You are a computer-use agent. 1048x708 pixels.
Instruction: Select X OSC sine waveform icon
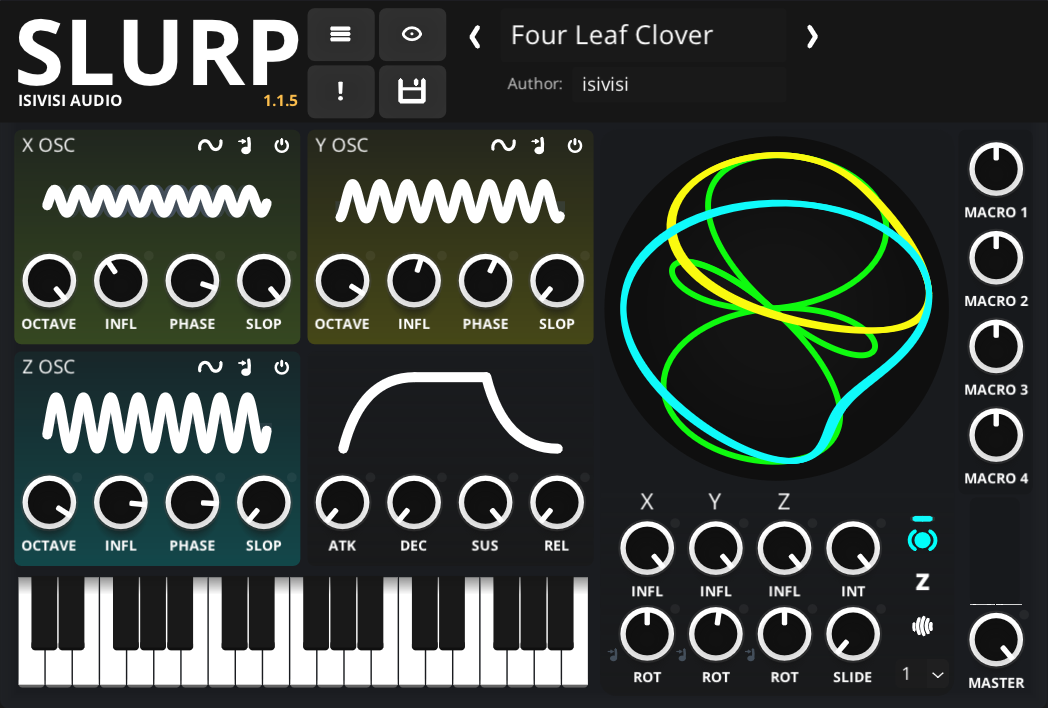click(210, 145)
